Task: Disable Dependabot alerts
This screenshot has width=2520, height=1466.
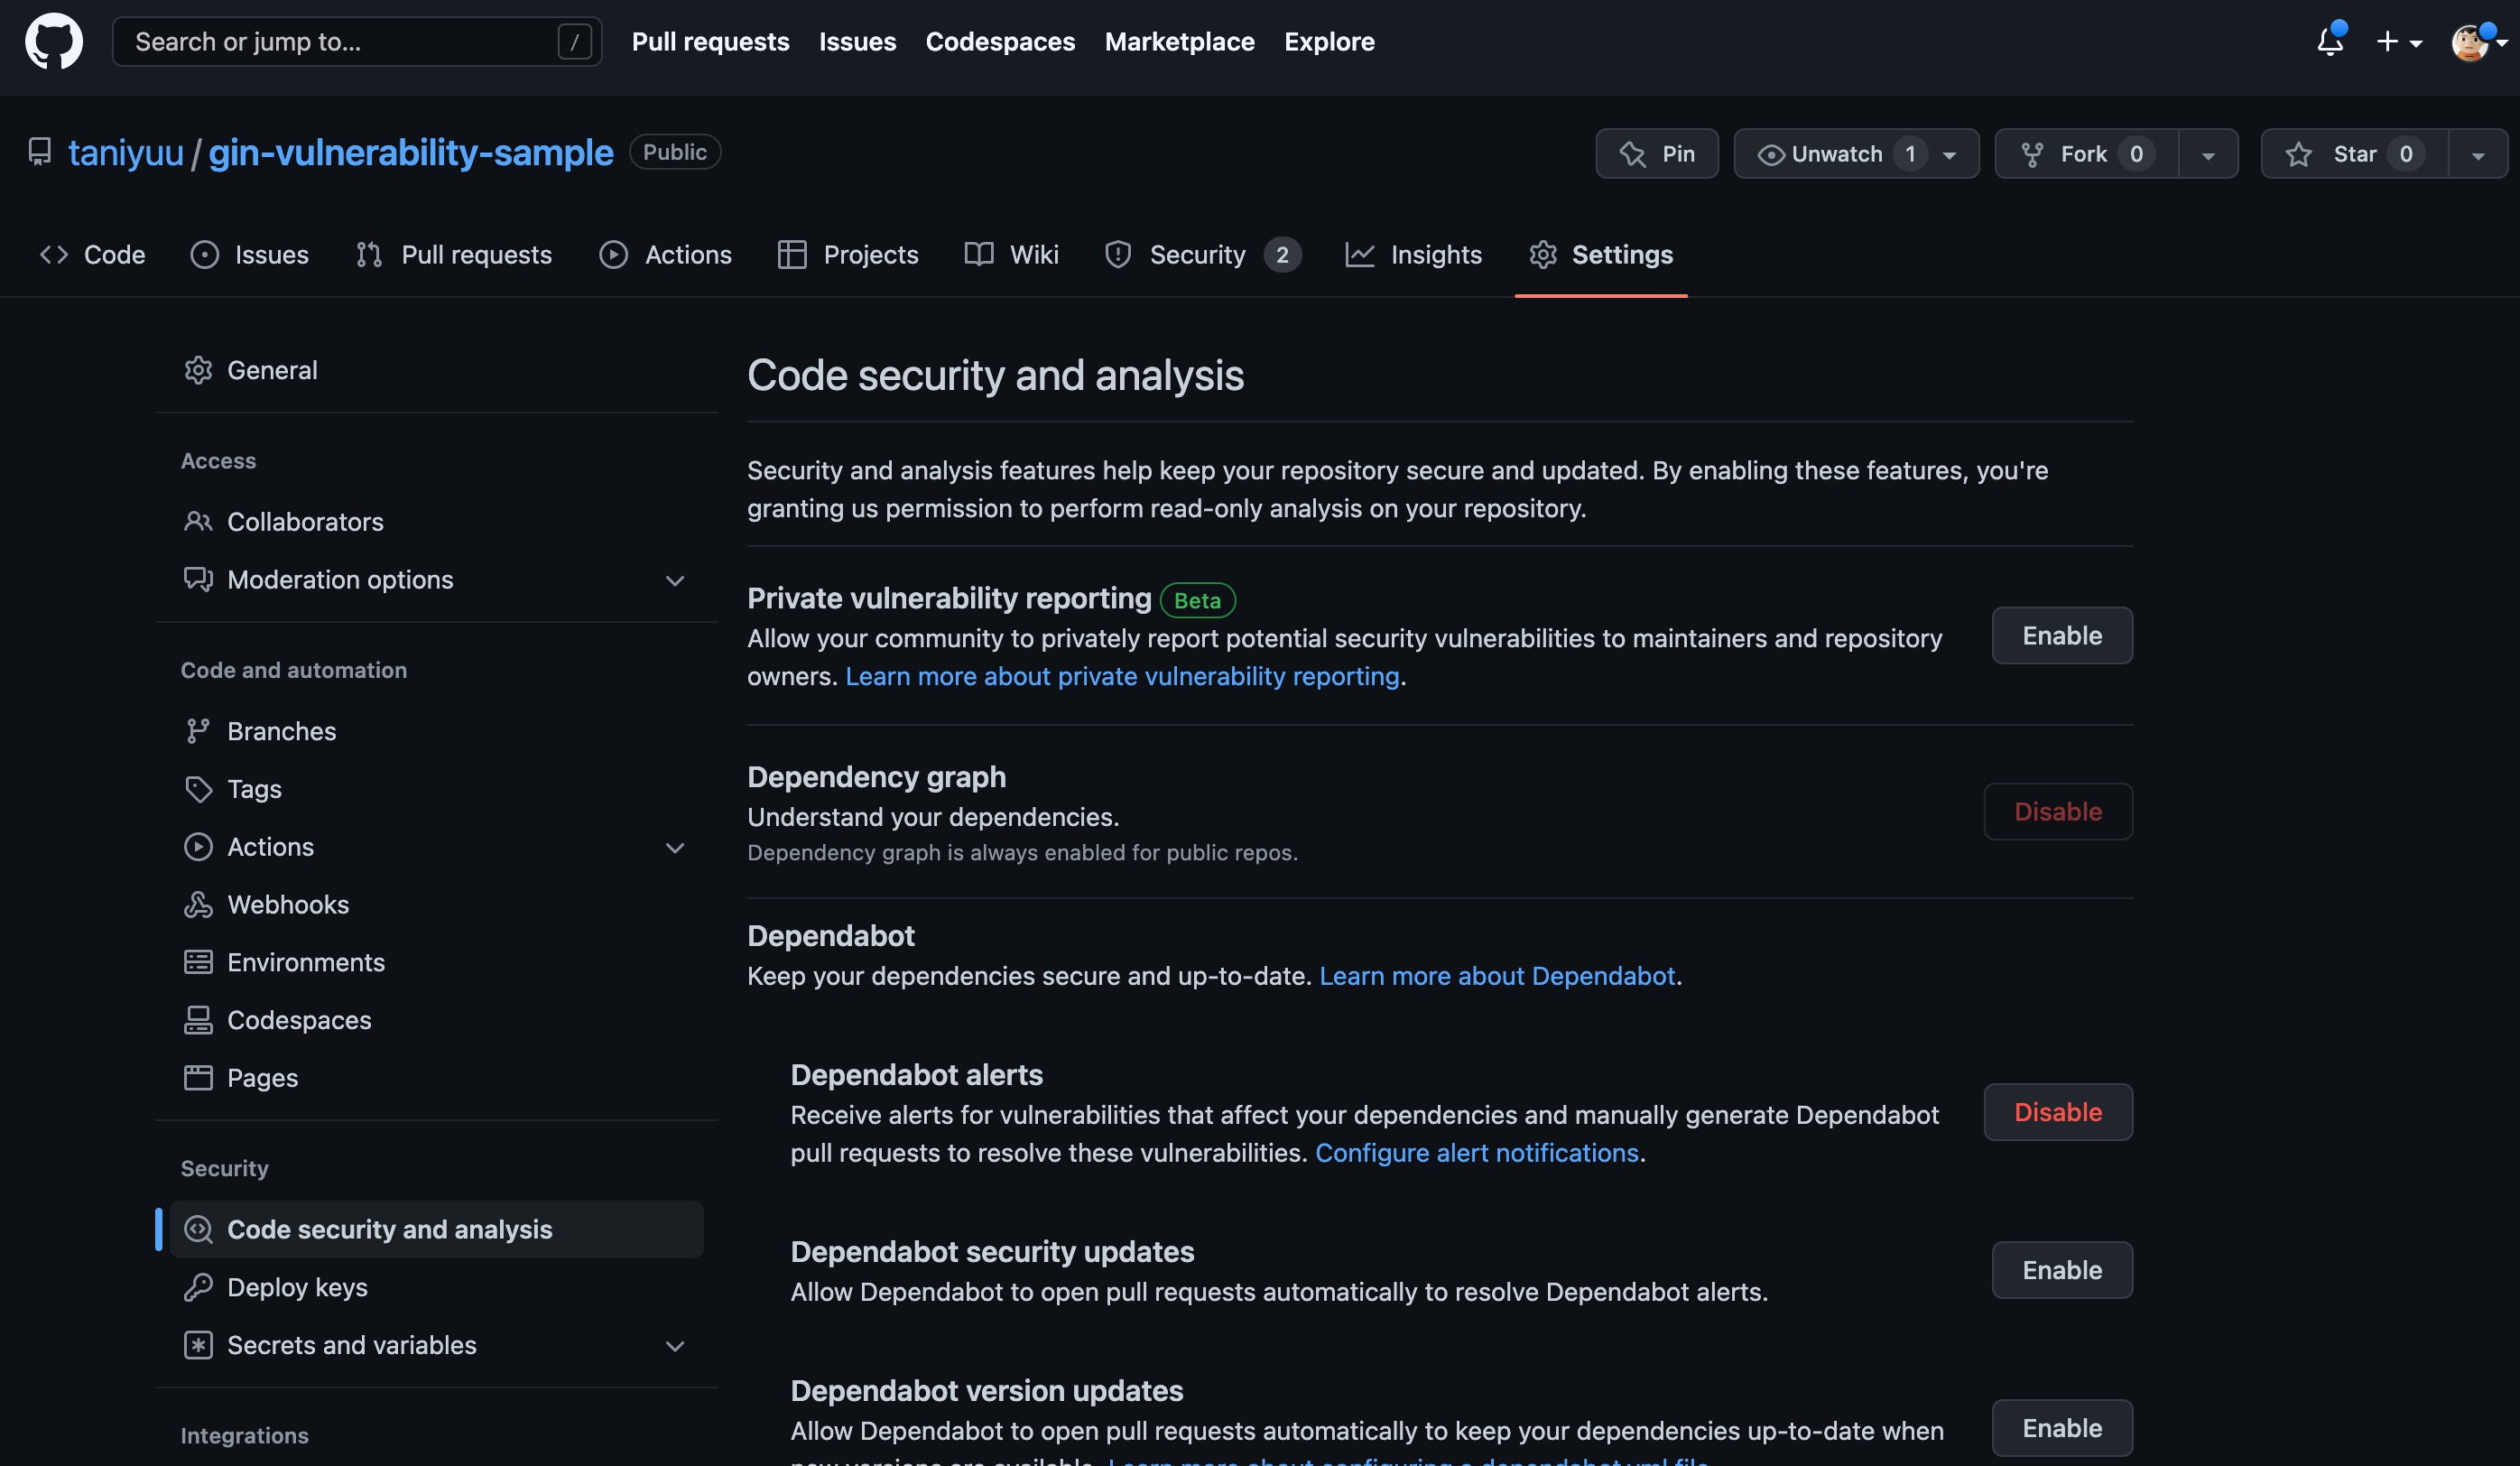Action: (x=2057, y=1112)
